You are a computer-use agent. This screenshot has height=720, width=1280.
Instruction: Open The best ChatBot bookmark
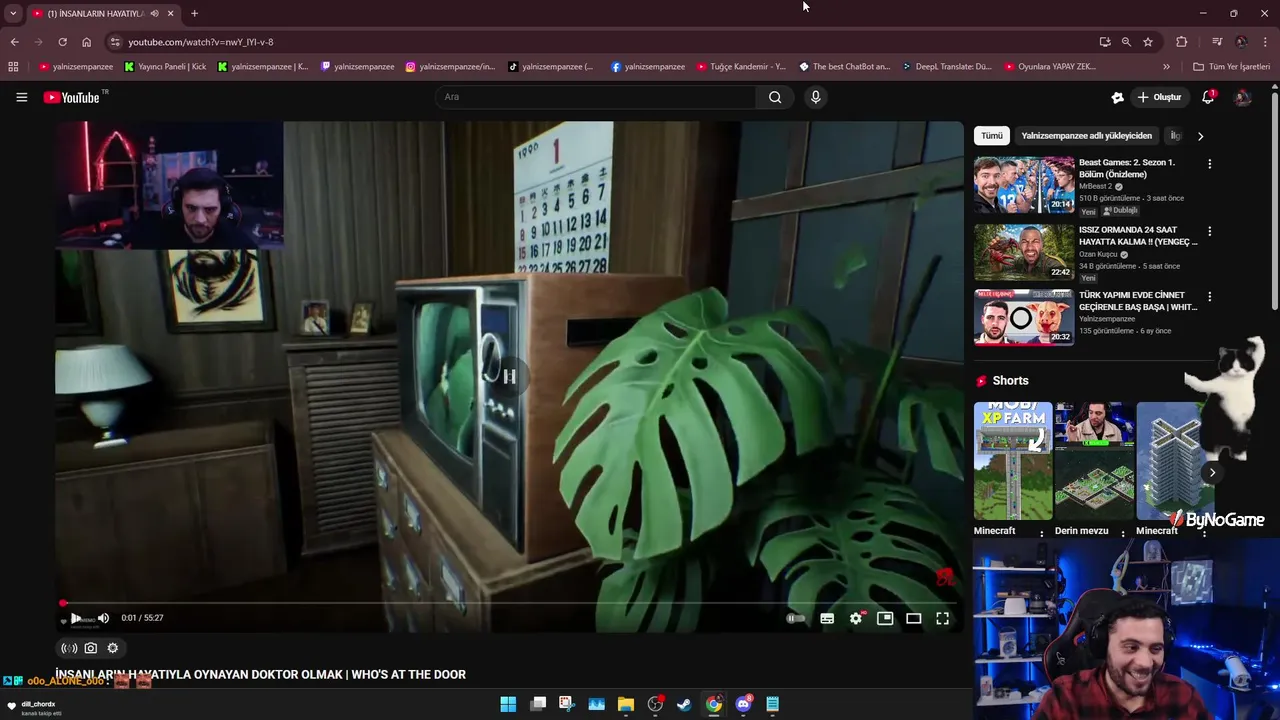coord(844,67)
